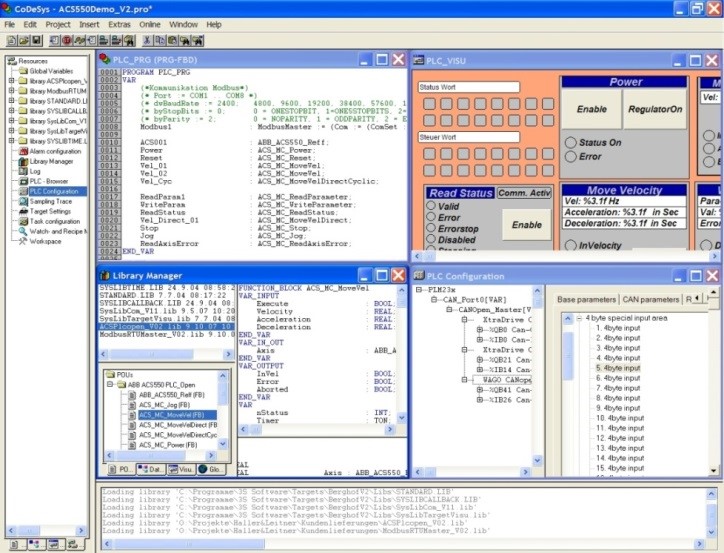This screenshot has width=724, height=553.
Task: Select ACS_MC_Jog function block in POUs
Action: click(x=170, y=405)
